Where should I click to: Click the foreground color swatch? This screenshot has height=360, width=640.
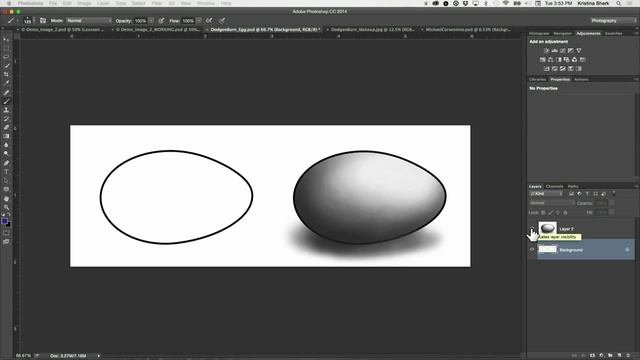4,221
